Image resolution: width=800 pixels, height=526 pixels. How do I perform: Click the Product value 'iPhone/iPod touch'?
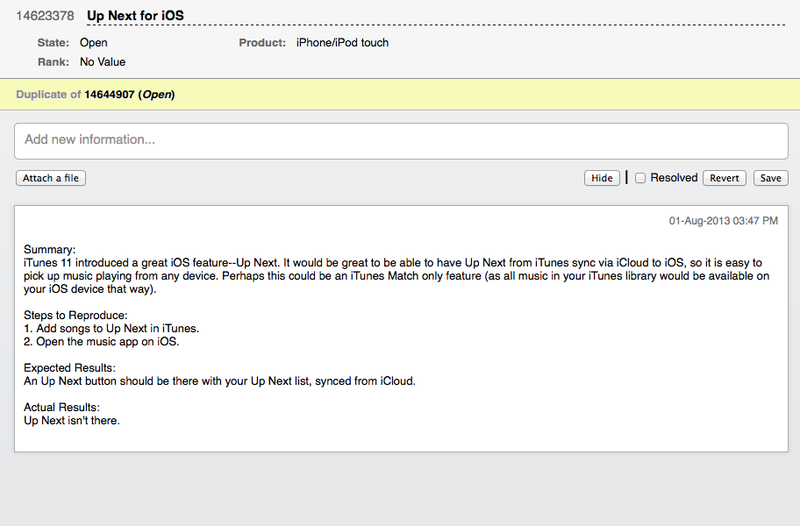pos(342,43)
